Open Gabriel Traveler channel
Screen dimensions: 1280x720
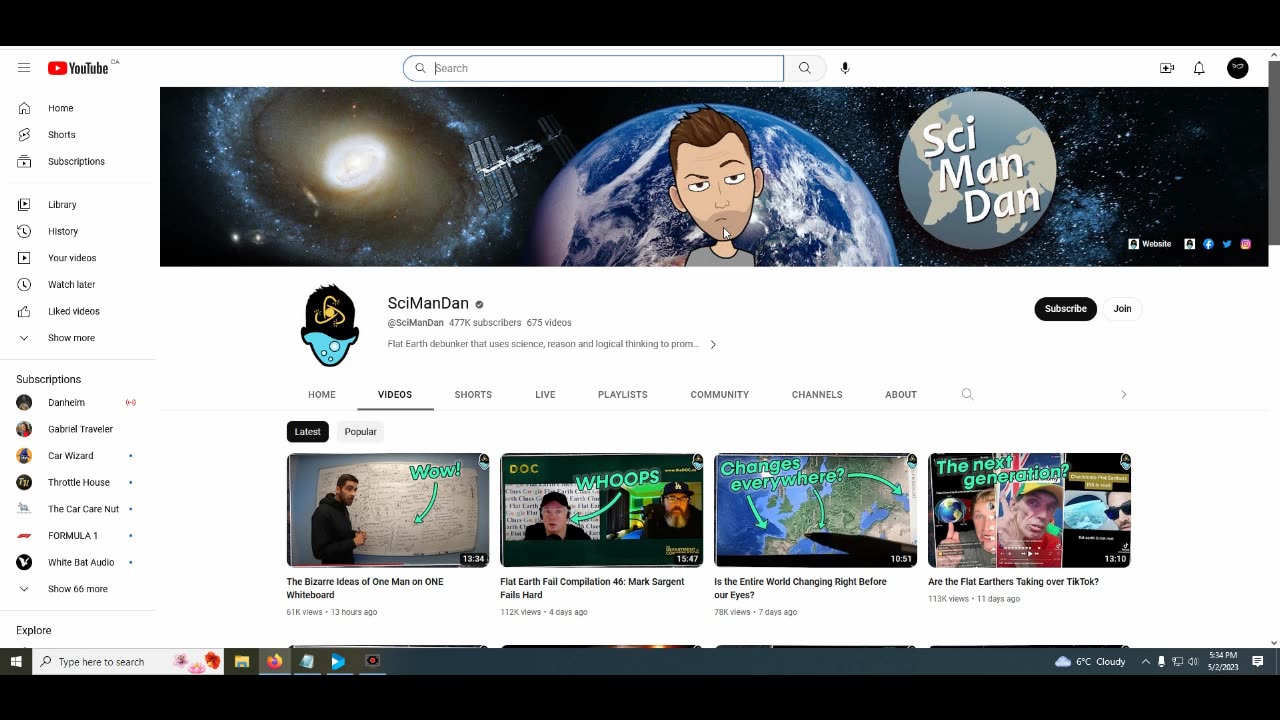pyautogui.click(x=80, y=429)
